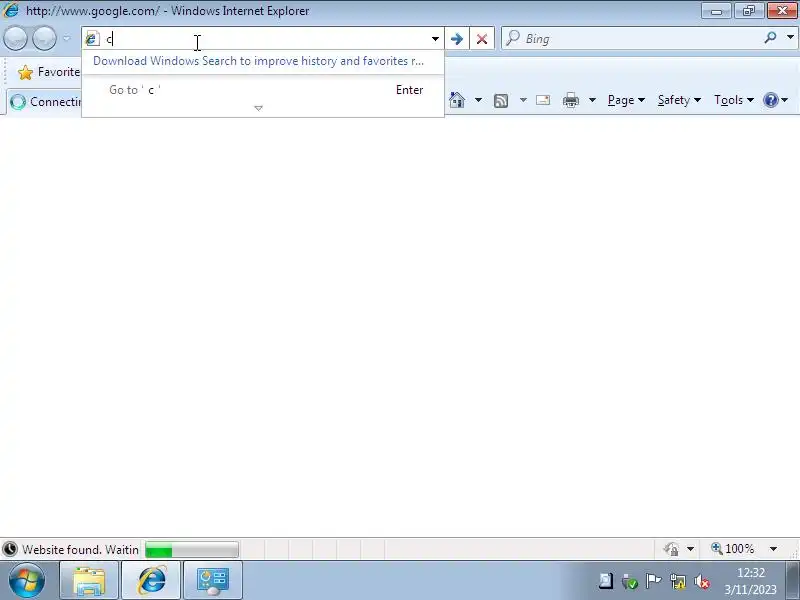Click the Go arrow next to the address bar
The height and width of the screenshot is (600, 800).
[457, 39]
